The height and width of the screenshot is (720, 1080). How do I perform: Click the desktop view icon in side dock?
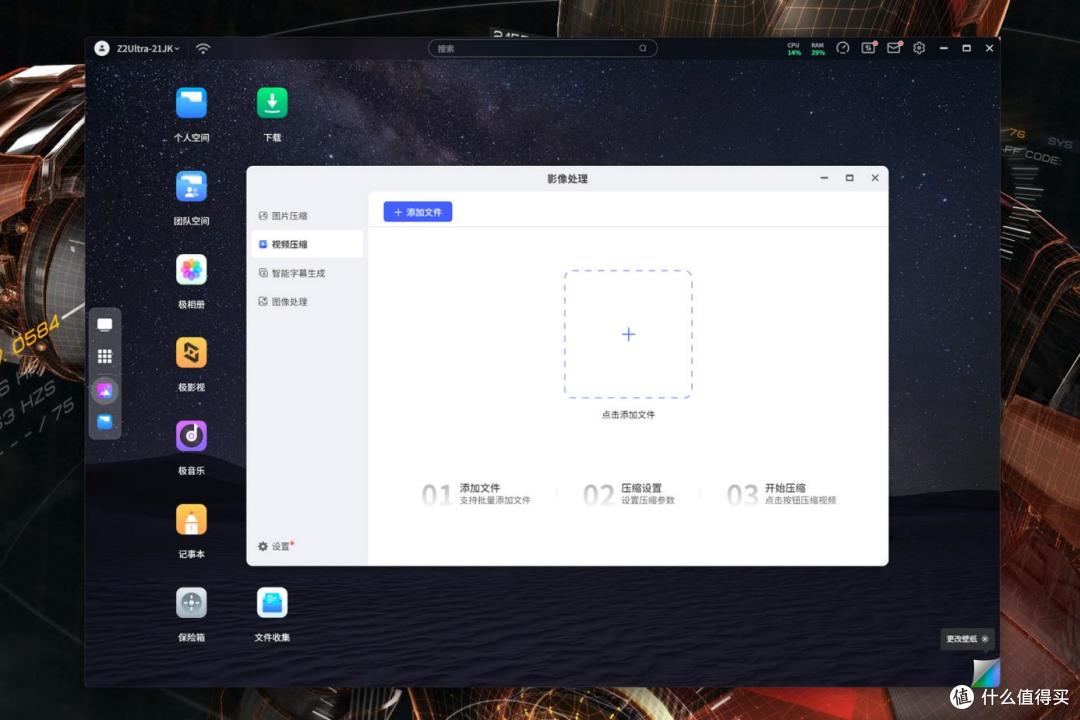click(x=105, y=325)
